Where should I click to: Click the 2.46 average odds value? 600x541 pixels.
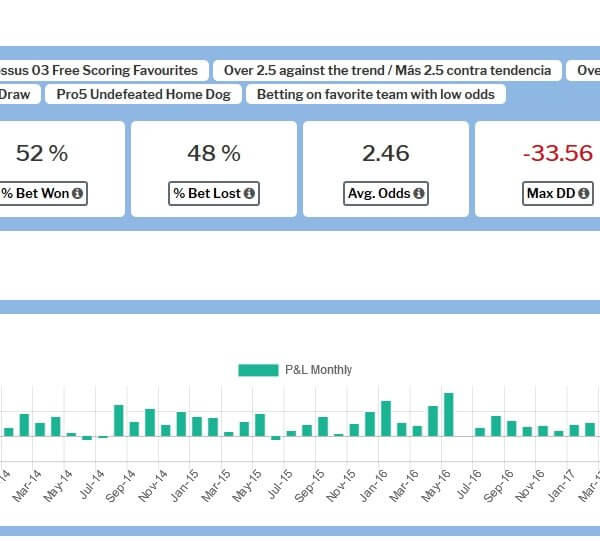pos(386,153)
